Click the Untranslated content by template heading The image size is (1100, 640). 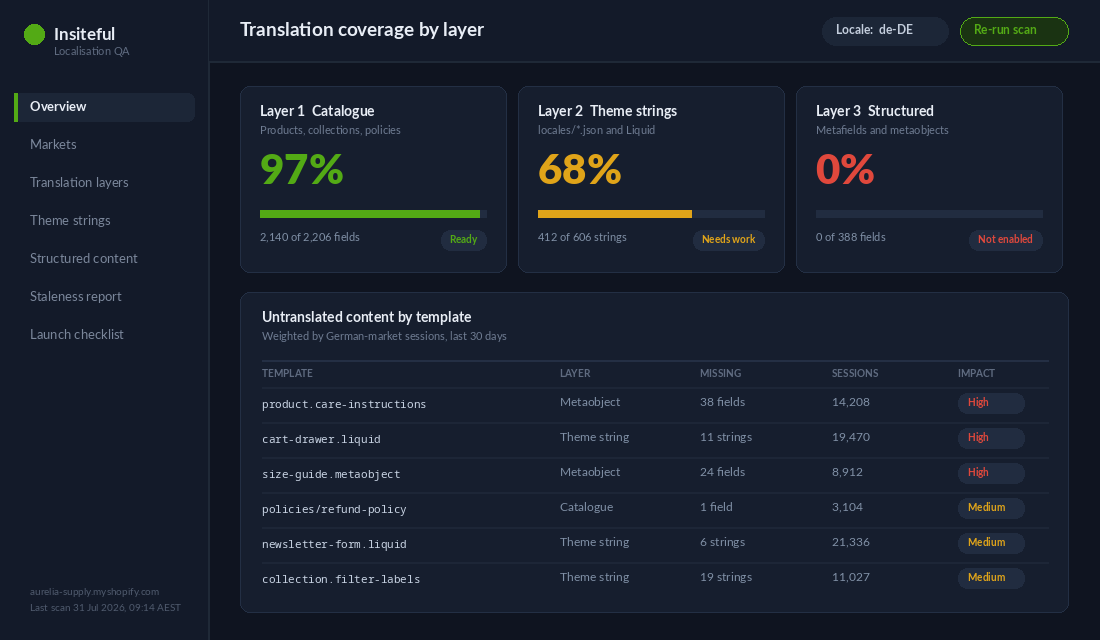point(366,317)
